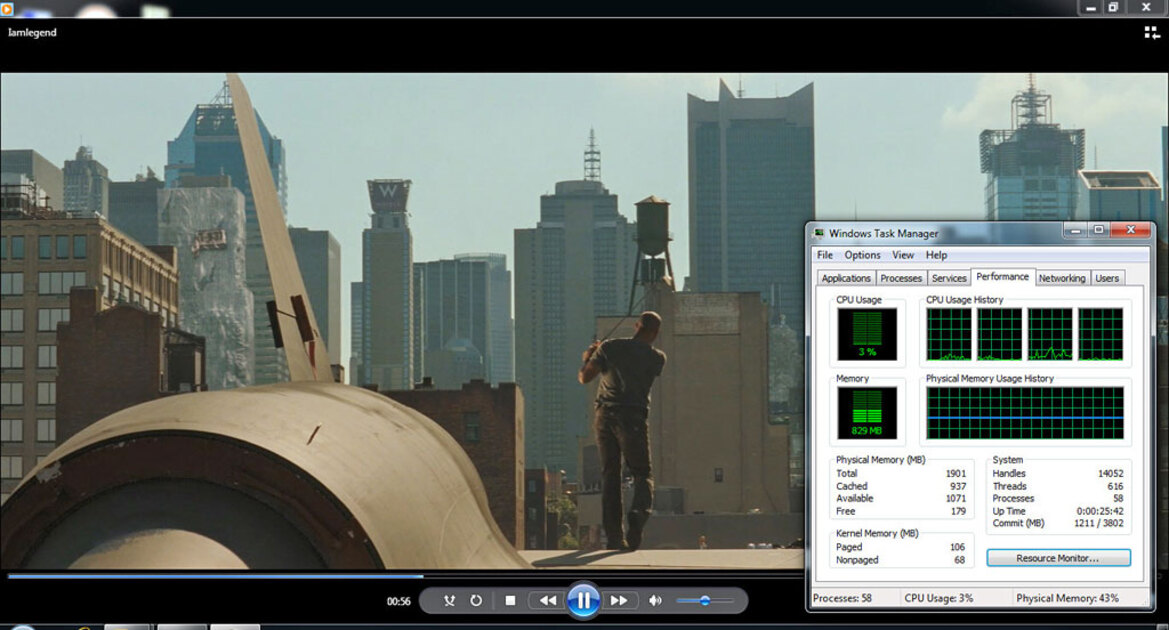Switch to the Processes tab
1169x630 pixels.
(x=901, y=278)
